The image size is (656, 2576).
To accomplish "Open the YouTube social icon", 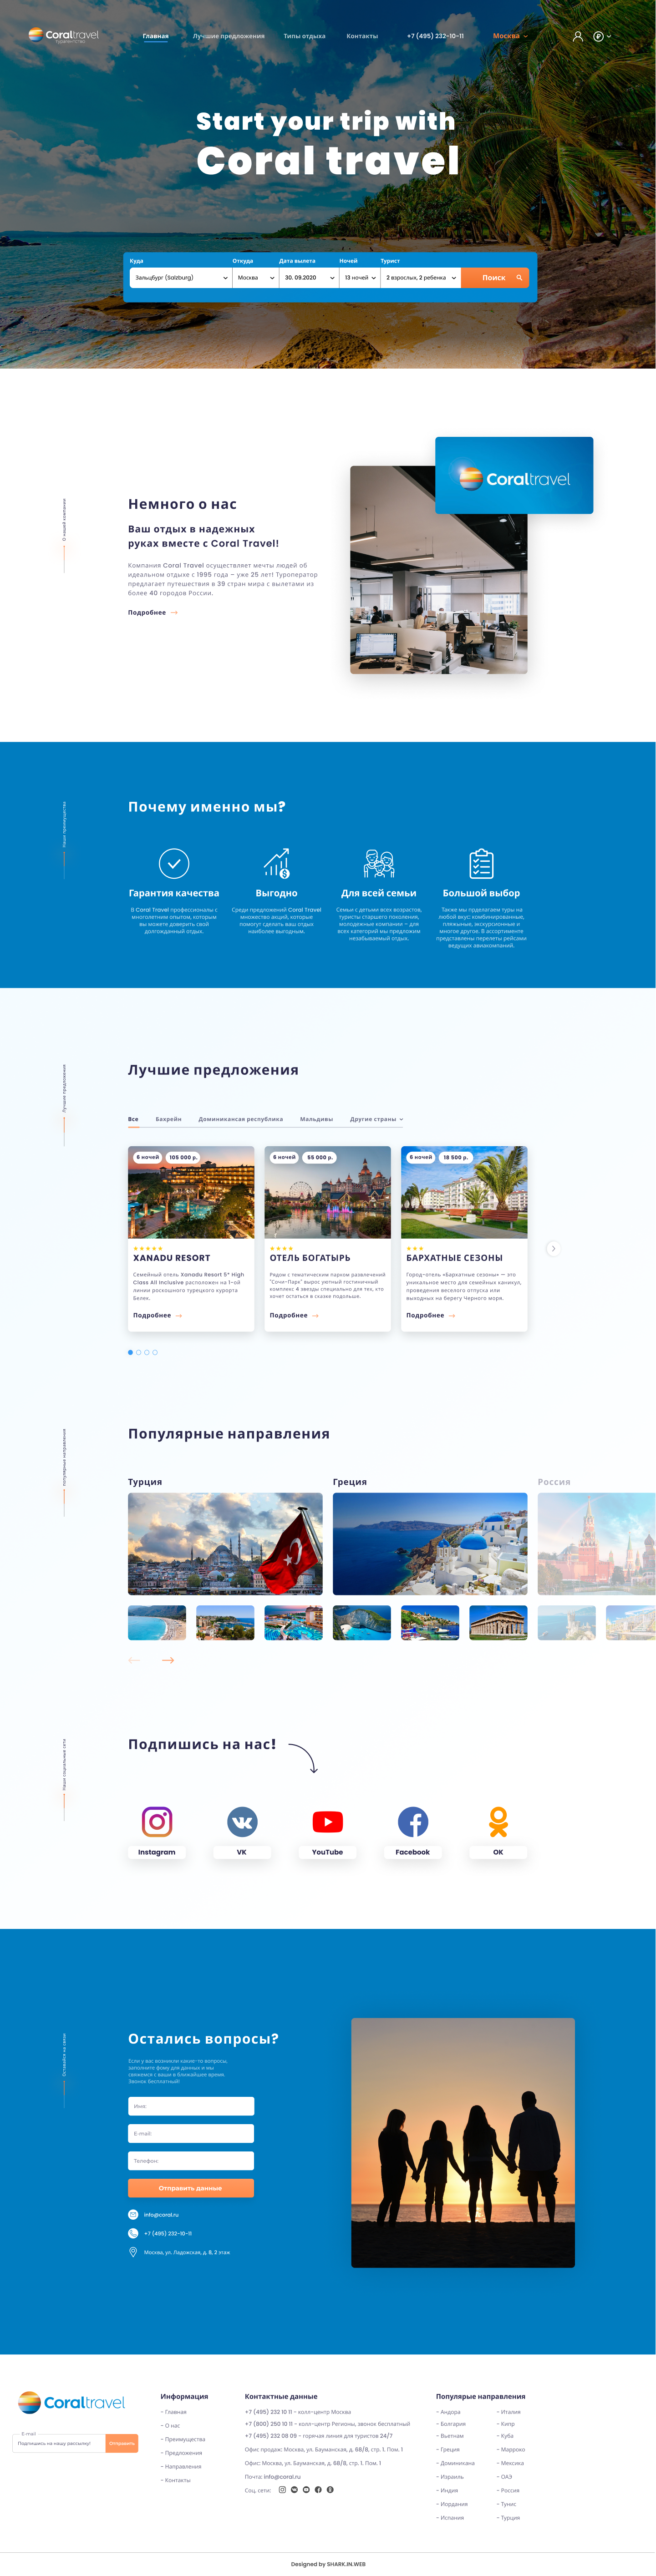I will pyautogui.click(x=327, y=1821).
